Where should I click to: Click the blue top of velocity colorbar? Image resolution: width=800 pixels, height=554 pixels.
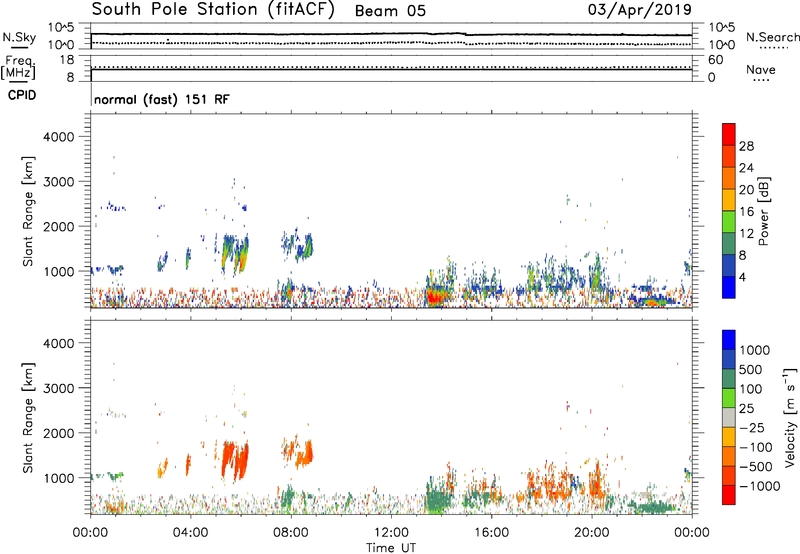729,340
